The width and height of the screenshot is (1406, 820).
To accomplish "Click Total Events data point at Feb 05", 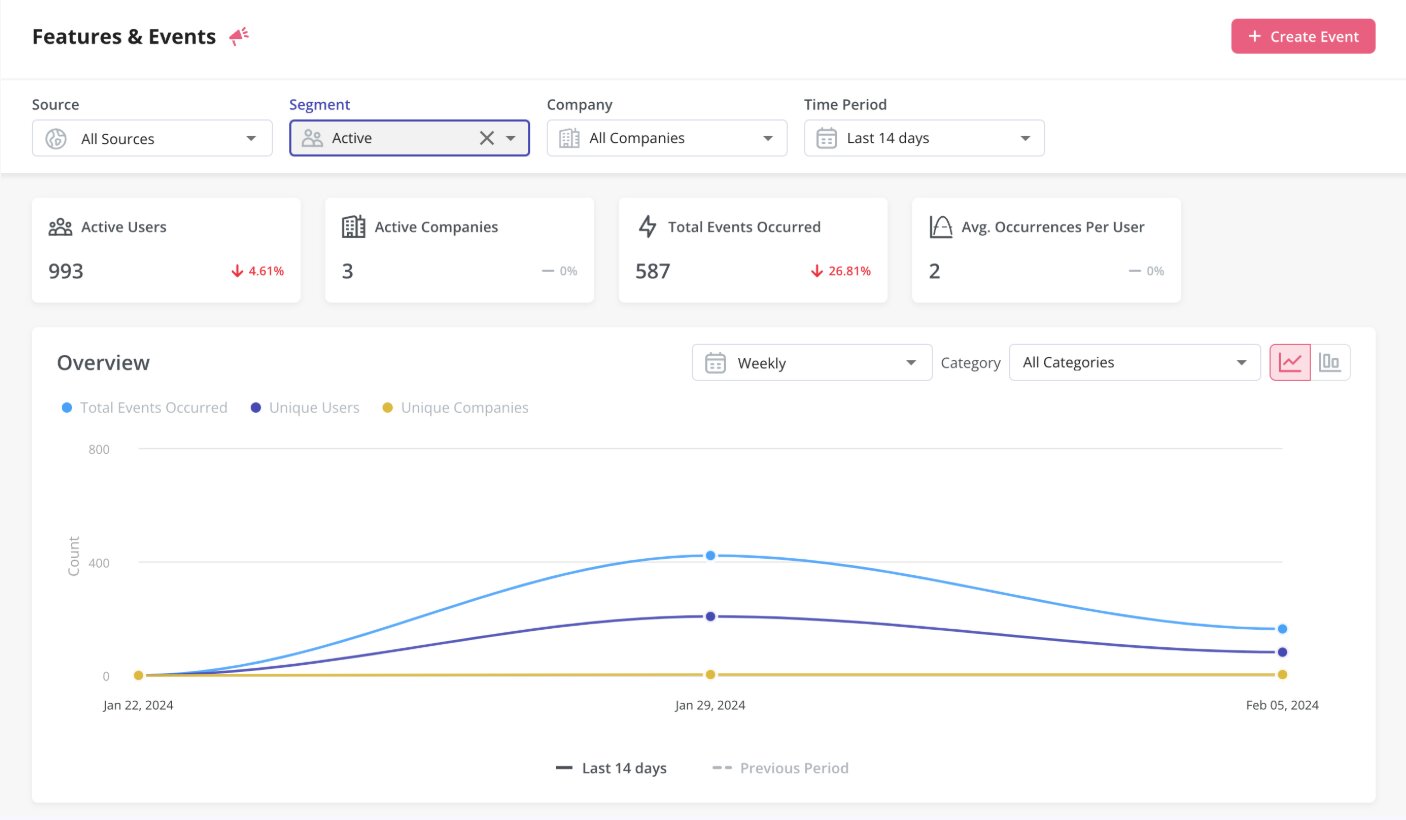I will [1282, 629].
